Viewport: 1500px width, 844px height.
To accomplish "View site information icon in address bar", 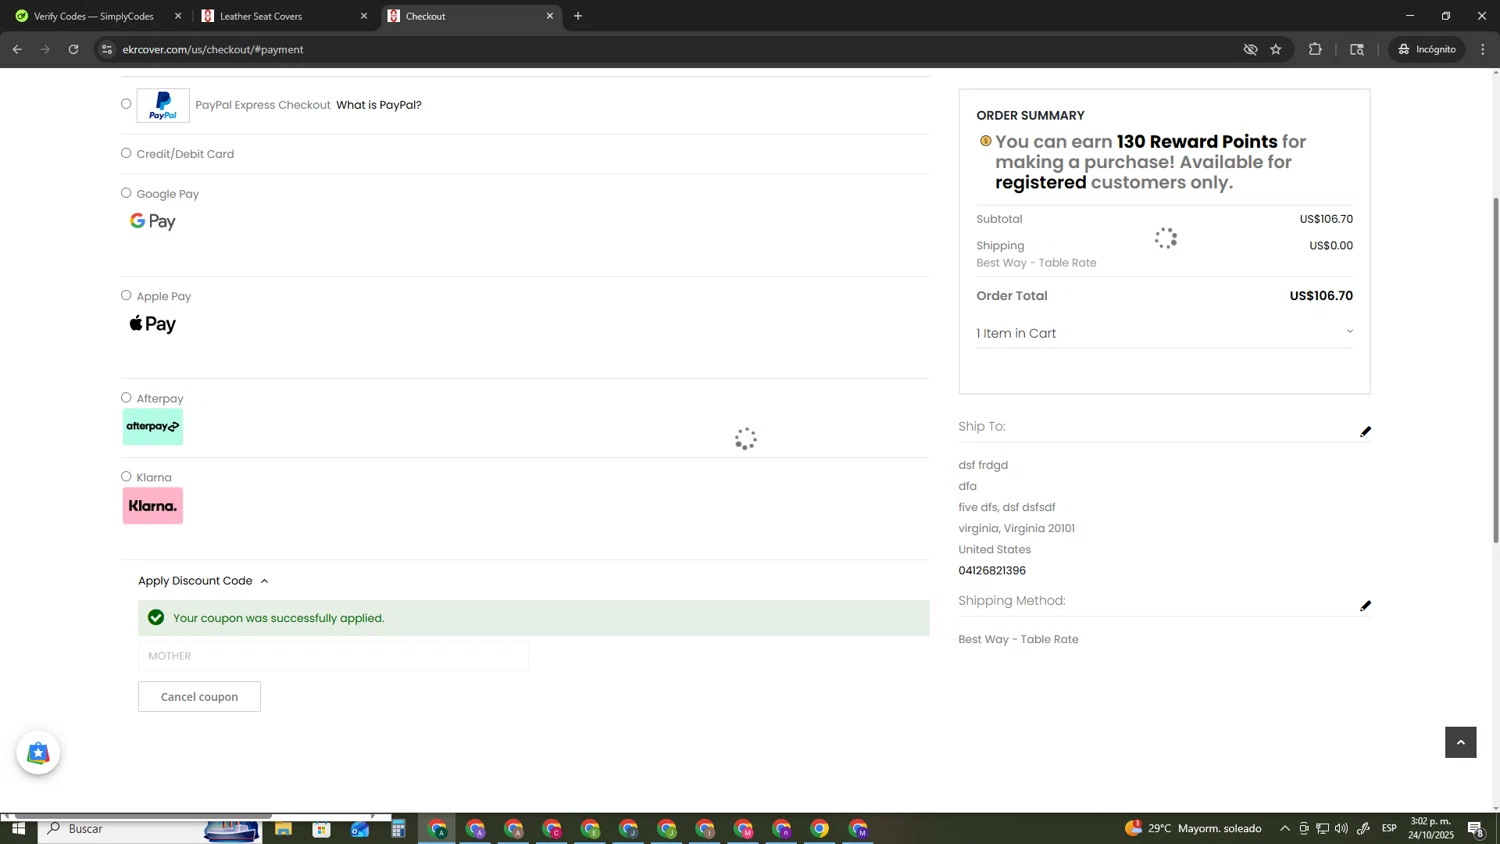I will pos(108,49).
